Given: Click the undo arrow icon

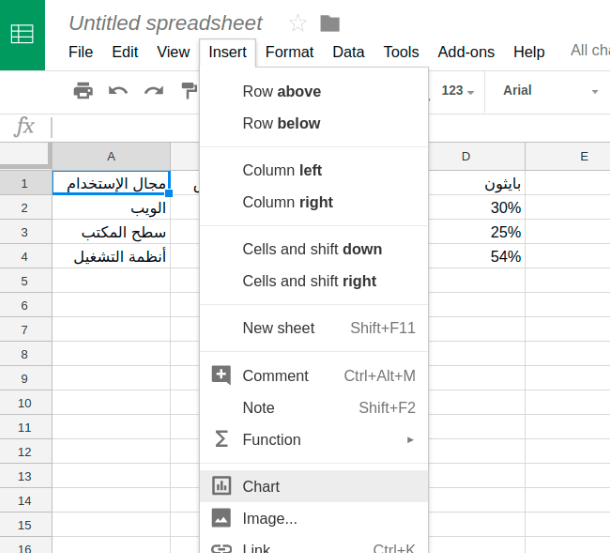Looking at the screenshot, I should point(118,91).
